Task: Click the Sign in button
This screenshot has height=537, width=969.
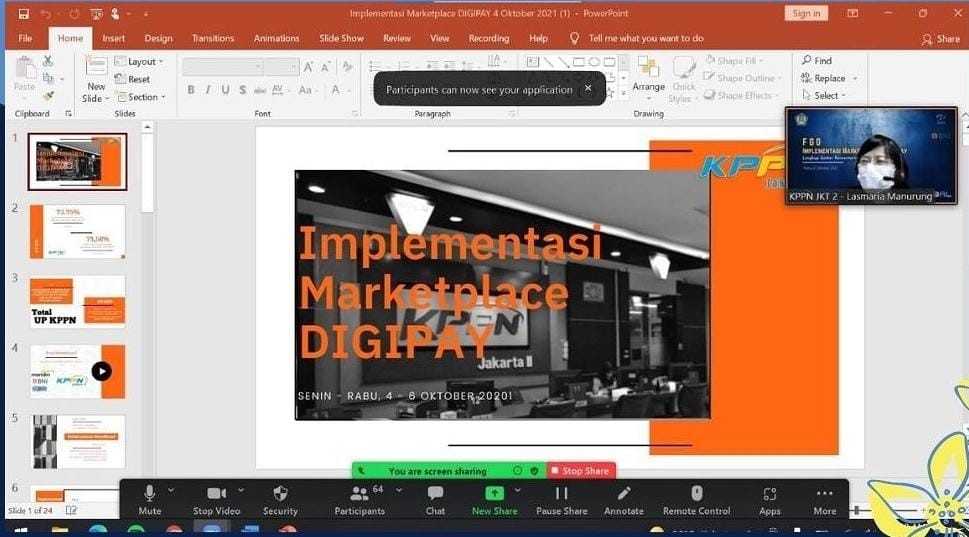Action: pyautogui.click(x=806, y=13)
